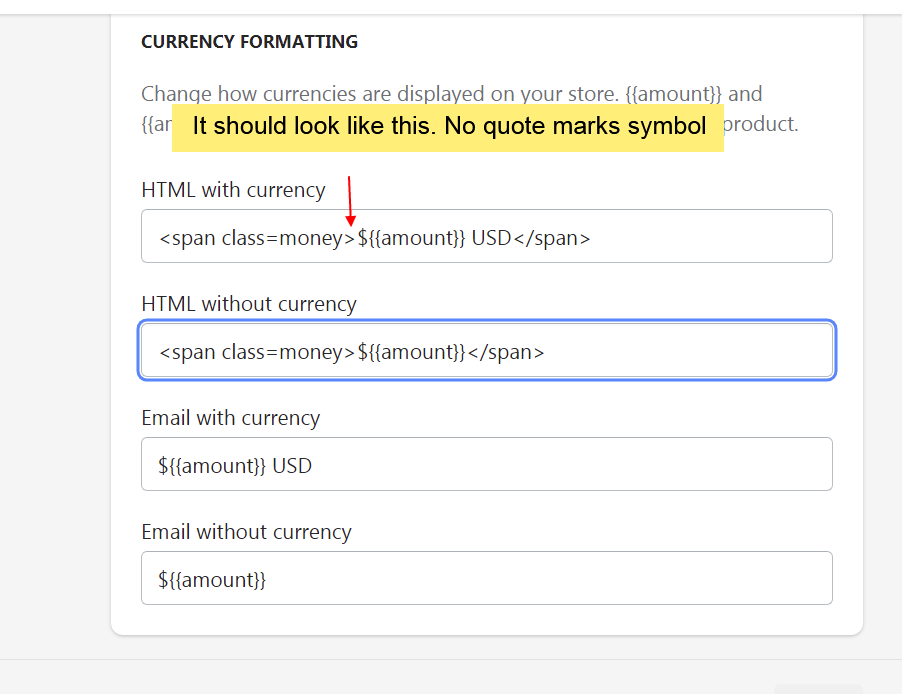Click the partially visible button at bottom right
Image resolution: width=902 pixels, height=694 pixels.
[817, 689]
